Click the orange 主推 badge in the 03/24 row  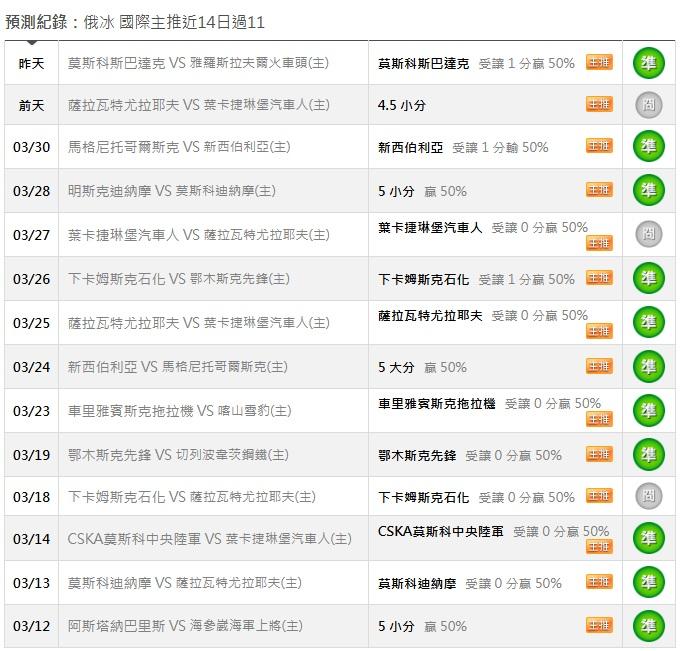[x=599, y=366]
